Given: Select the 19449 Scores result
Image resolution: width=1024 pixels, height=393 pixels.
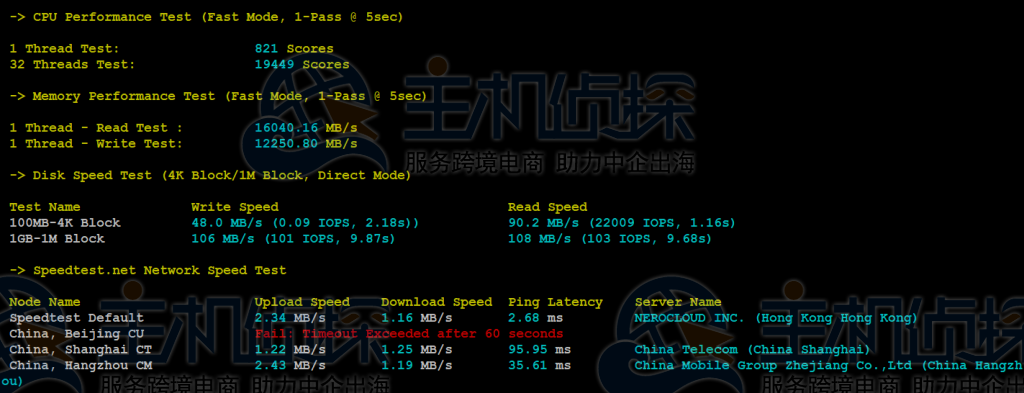Looking at the screenshot, I should pyautogui.click(x=302, y=65).
